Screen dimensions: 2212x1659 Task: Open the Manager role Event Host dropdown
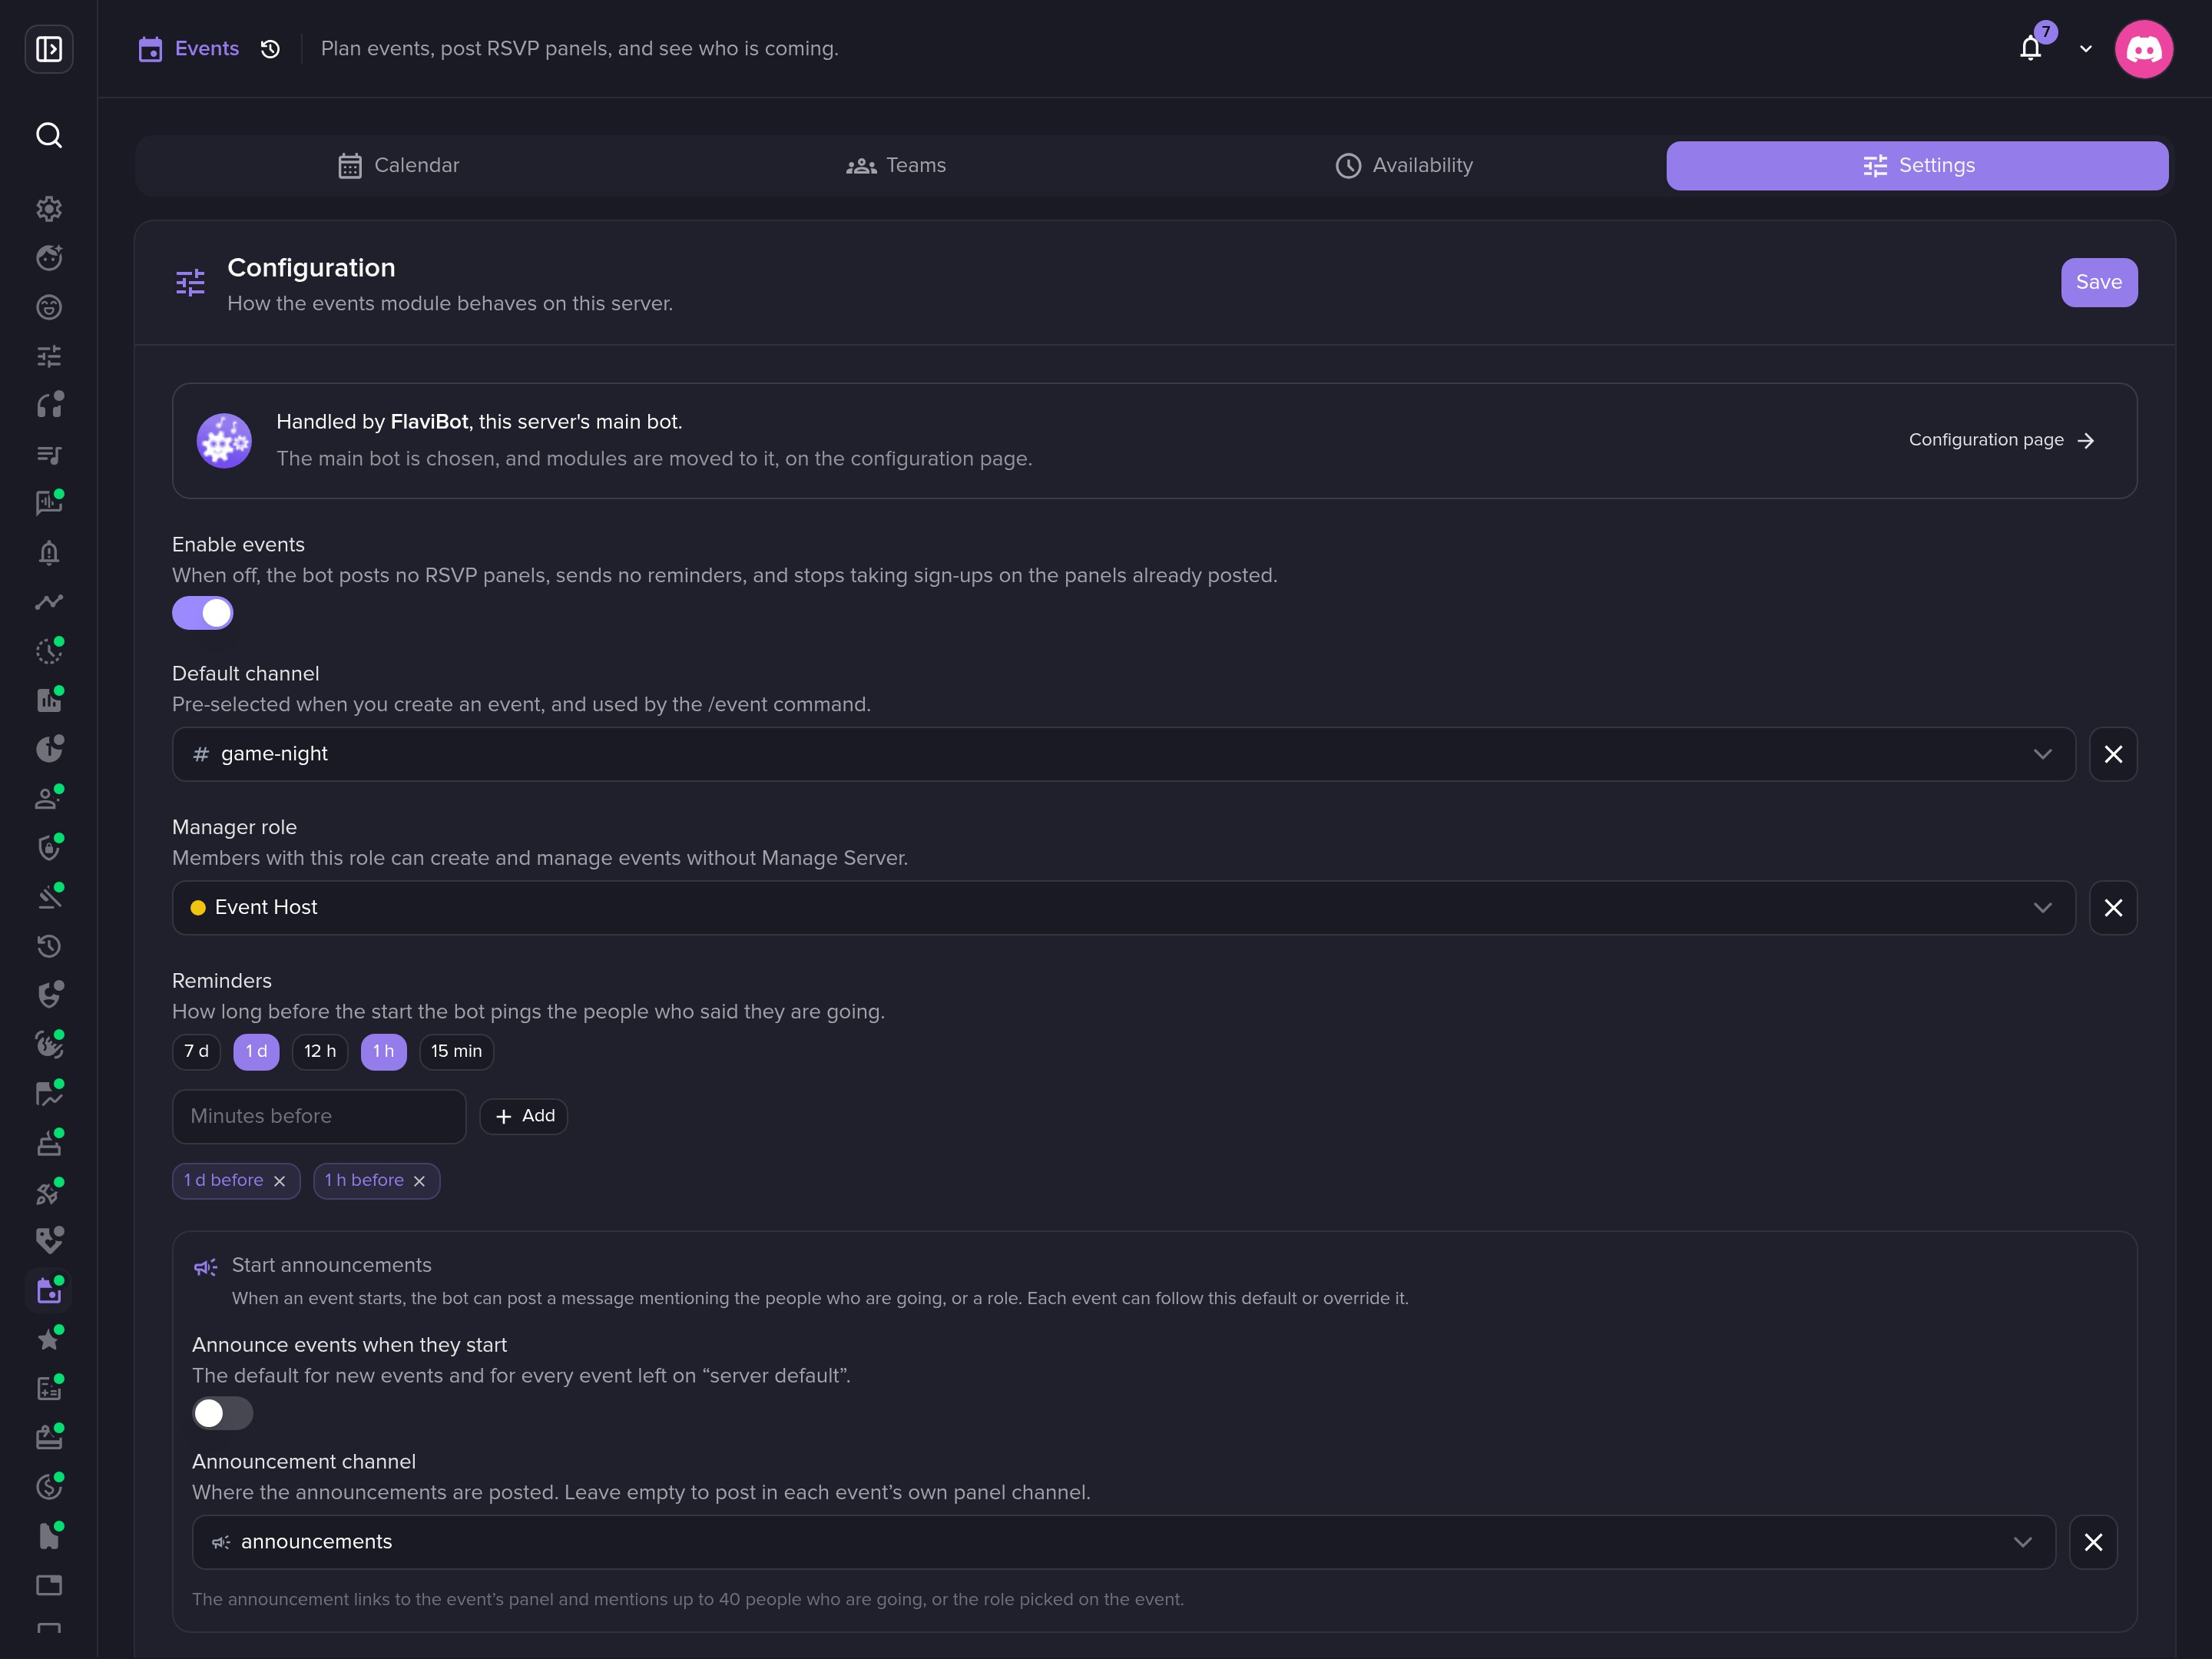click(1123, 908)
